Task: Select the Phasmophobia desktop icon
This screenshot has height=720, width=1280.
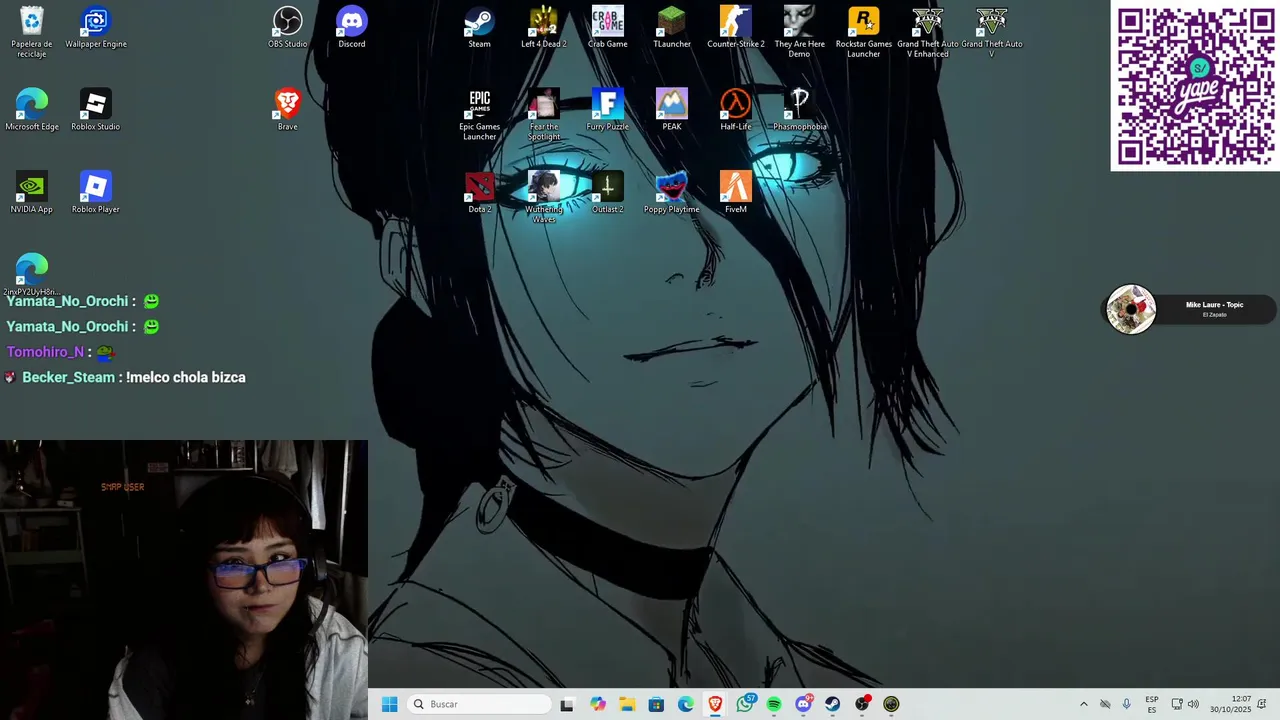Action: click(800, 110)
